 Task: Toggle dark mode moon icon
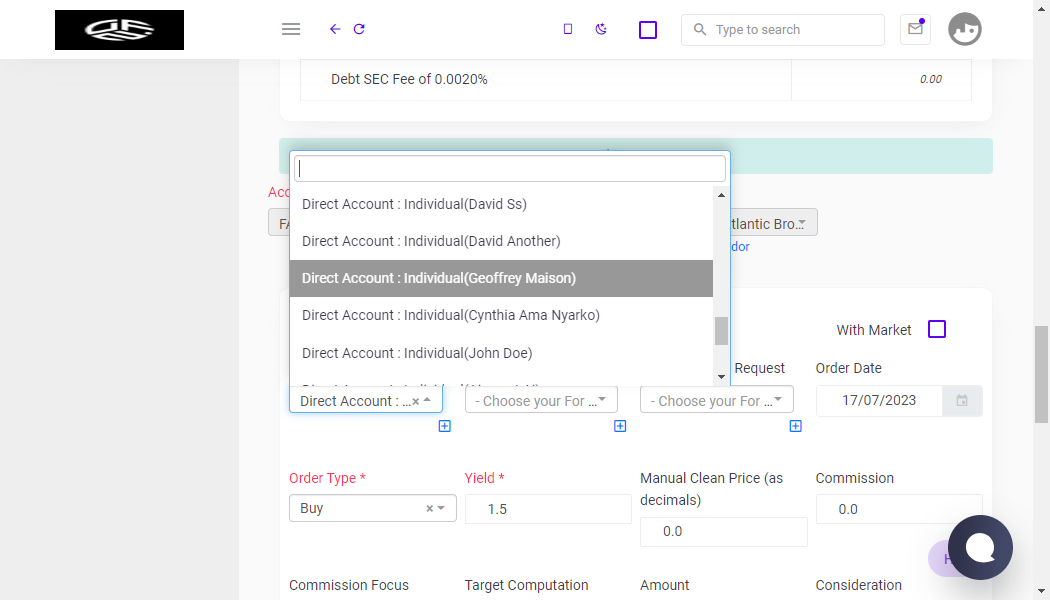click(x=601, y=29)
